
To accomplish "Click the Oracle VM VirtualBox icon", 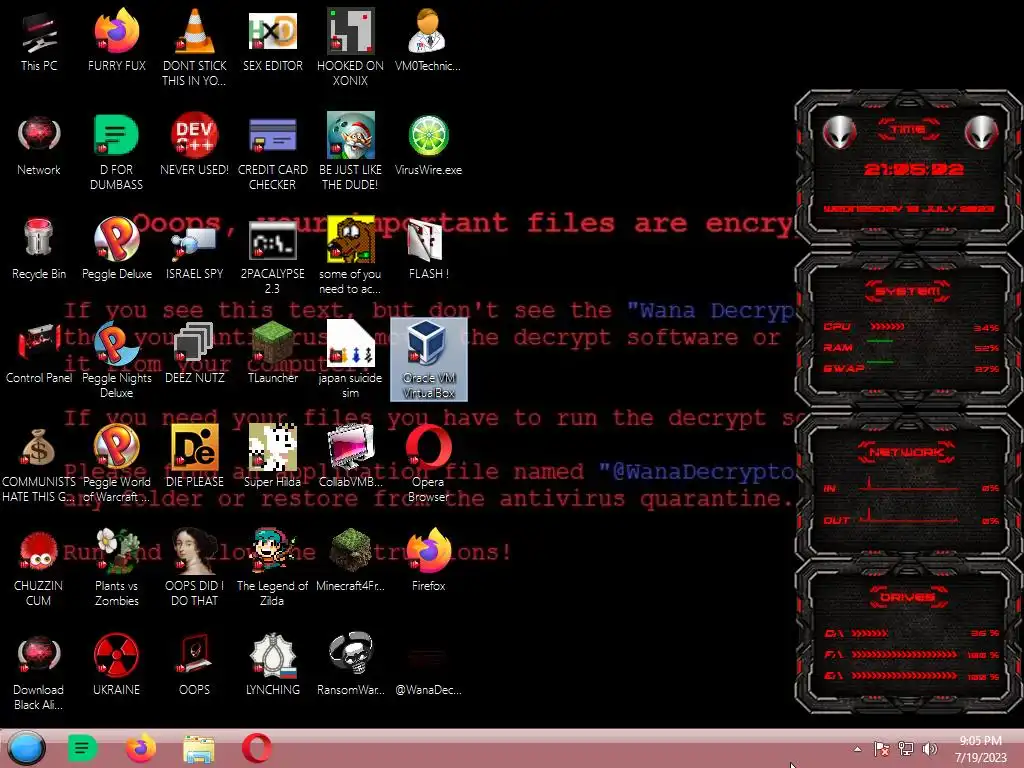I will click(428, 359).
